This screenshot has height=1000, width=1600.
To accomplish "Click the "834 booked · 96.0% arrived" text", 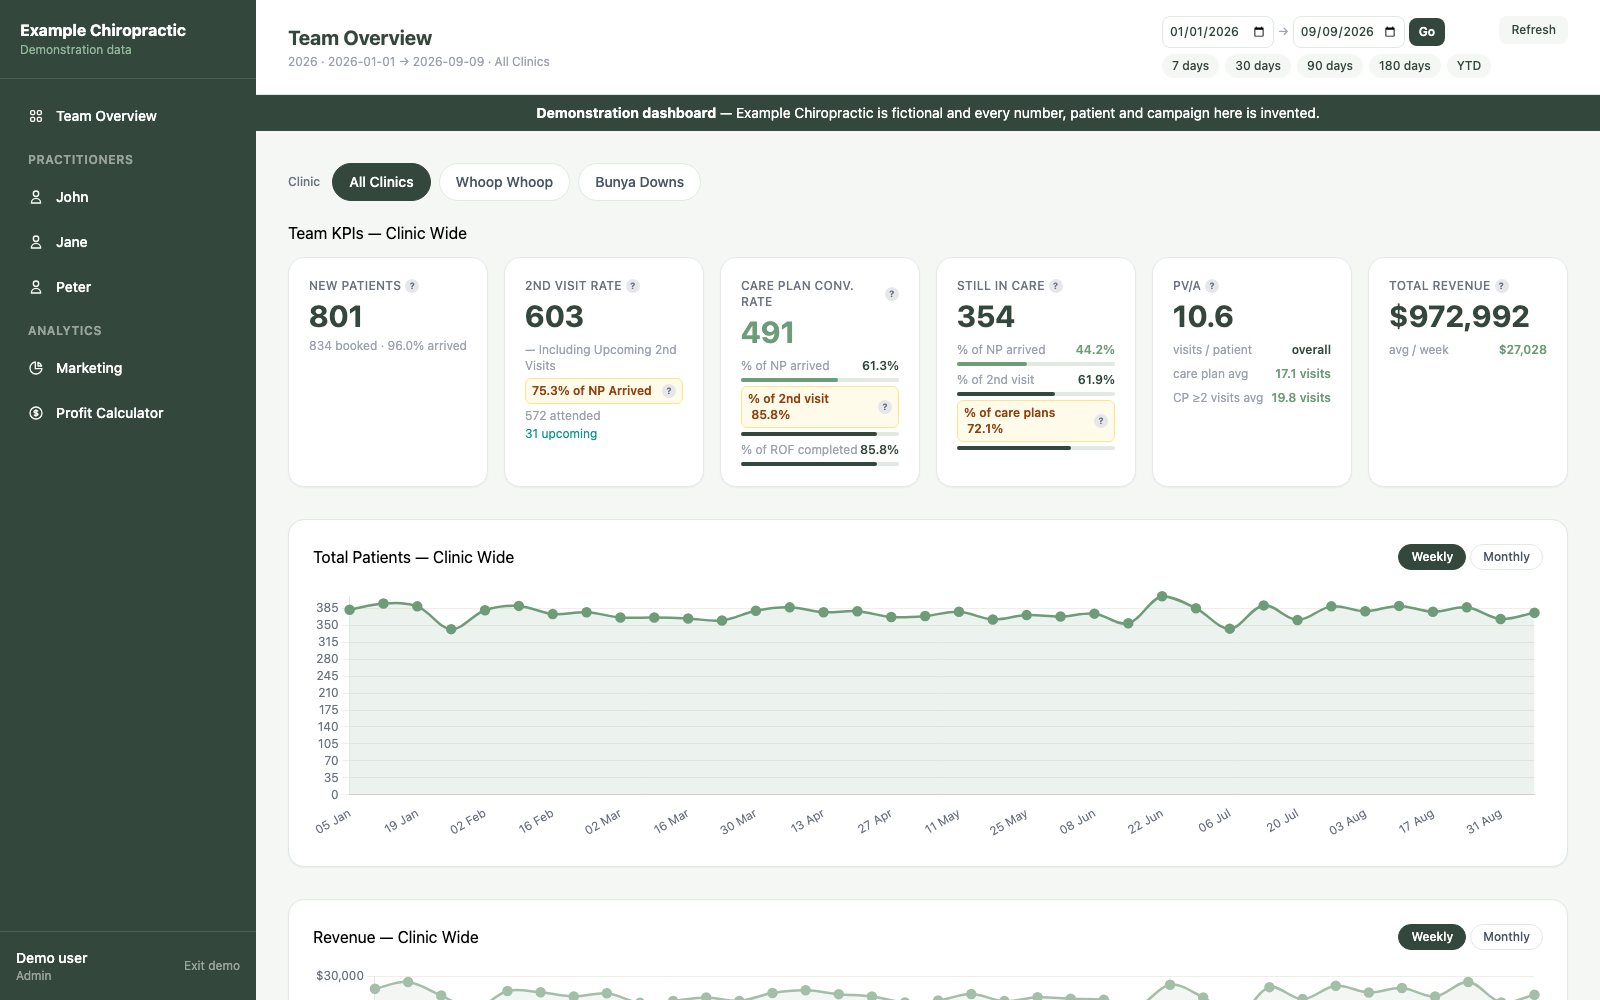I will pos(388,346).
